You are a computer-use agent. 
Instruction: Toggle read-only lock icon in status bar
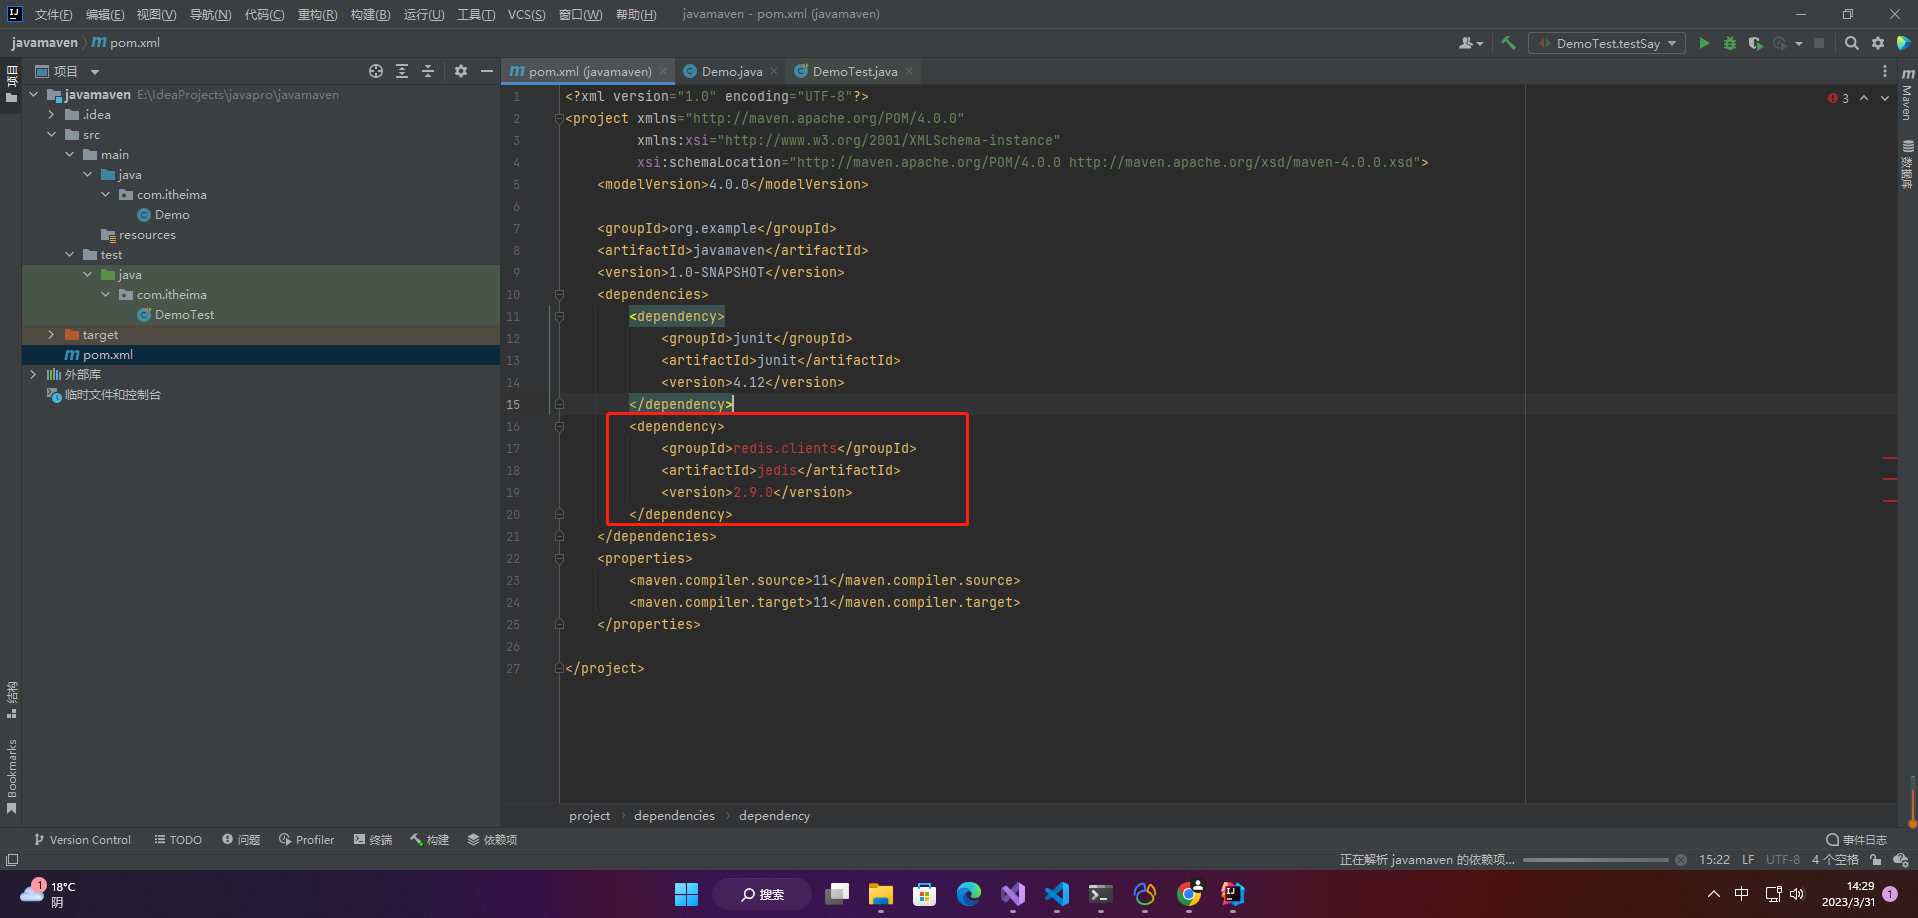pos(1876,860)
